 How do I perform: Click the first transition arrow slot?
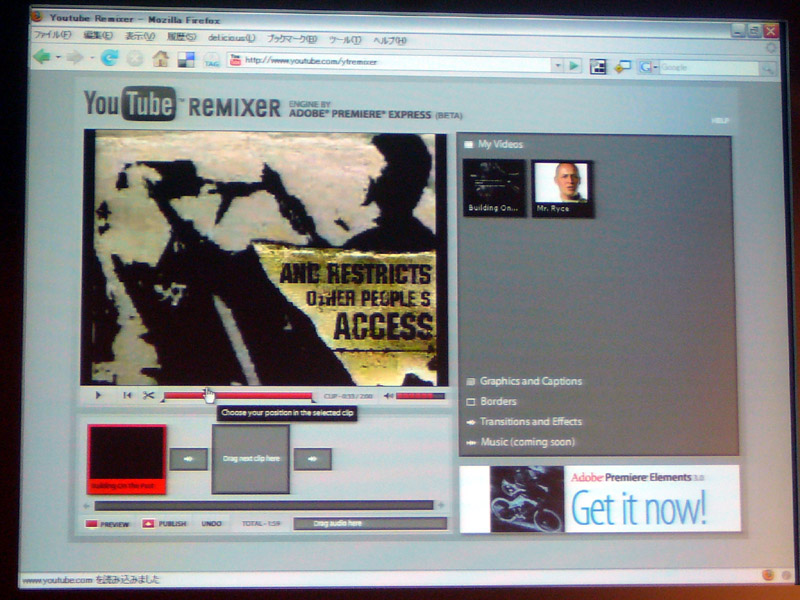click(x=188, y=459)
